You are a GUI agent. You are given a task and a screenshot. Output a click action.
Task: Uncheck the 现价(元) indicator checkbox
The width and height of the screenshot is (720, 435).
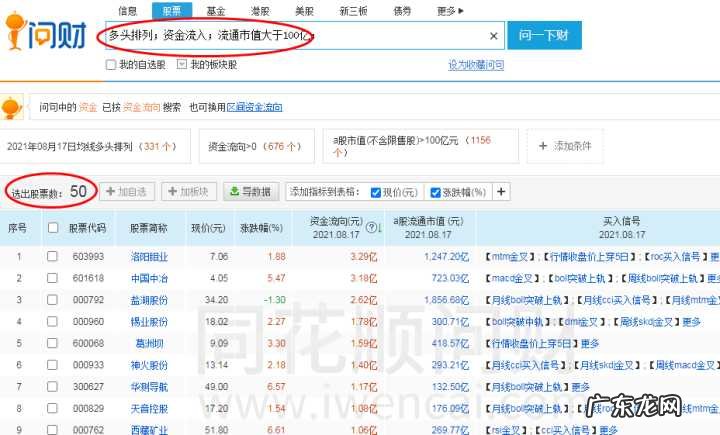(375, 192)
